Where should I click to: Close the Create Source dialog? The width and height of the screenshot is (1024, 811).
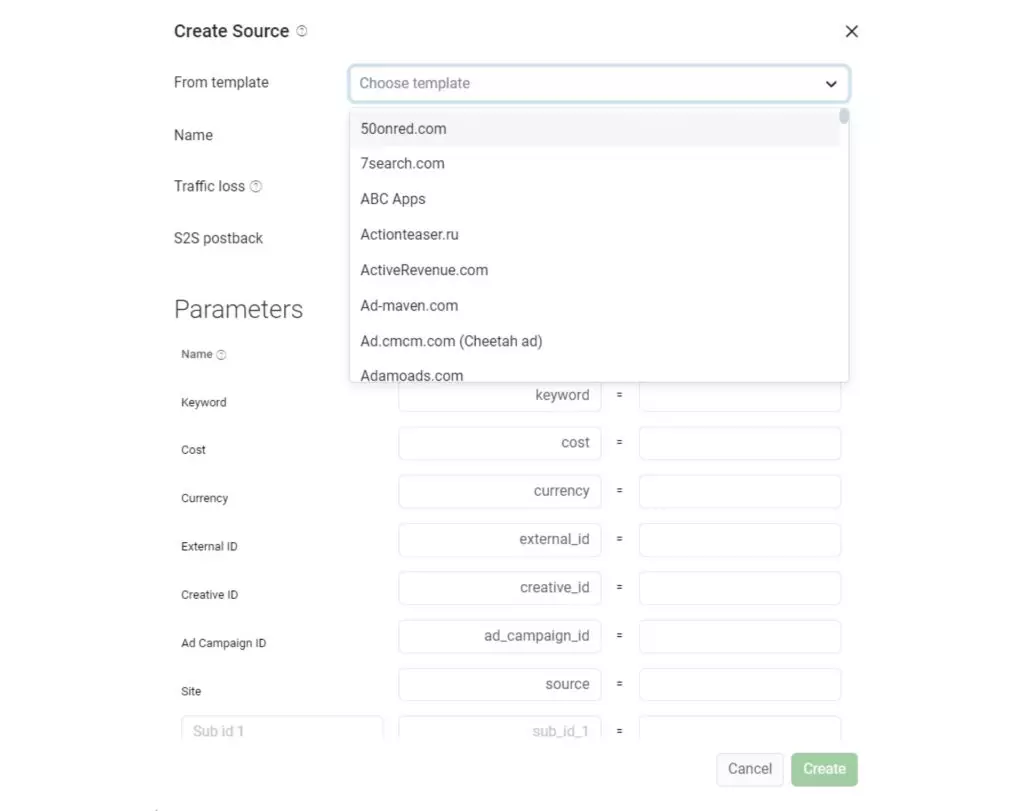(852, 31)
